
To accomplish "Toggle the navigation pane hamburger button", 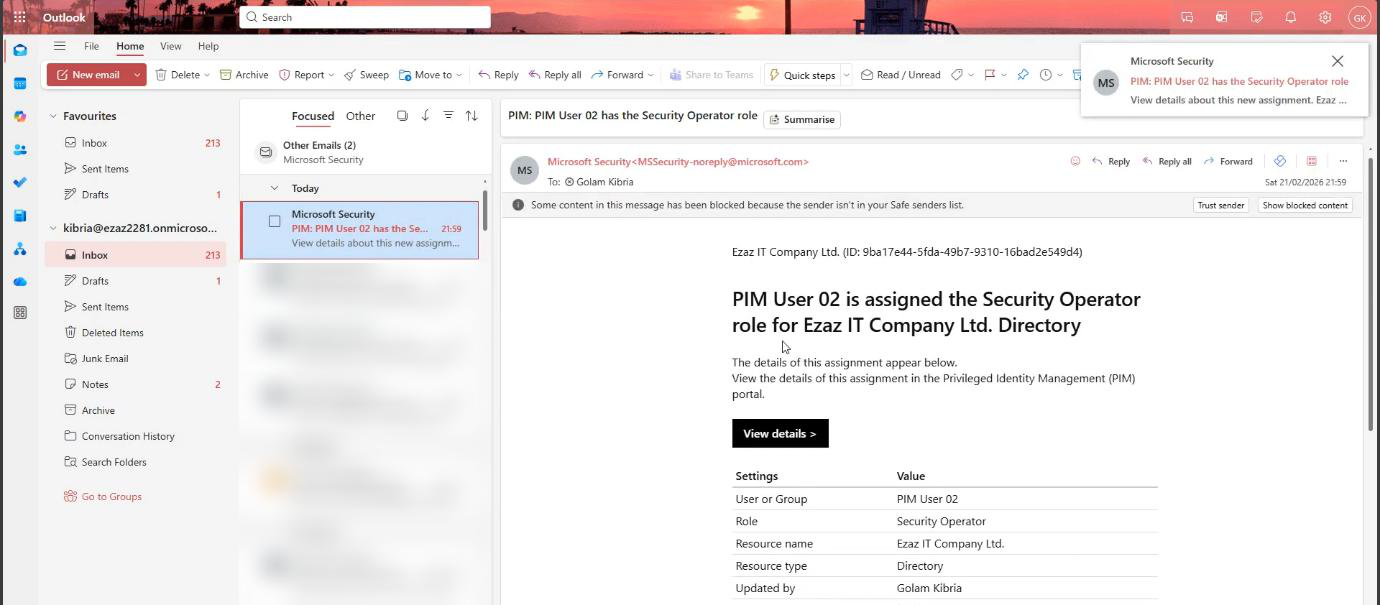I will pos(59,46).
